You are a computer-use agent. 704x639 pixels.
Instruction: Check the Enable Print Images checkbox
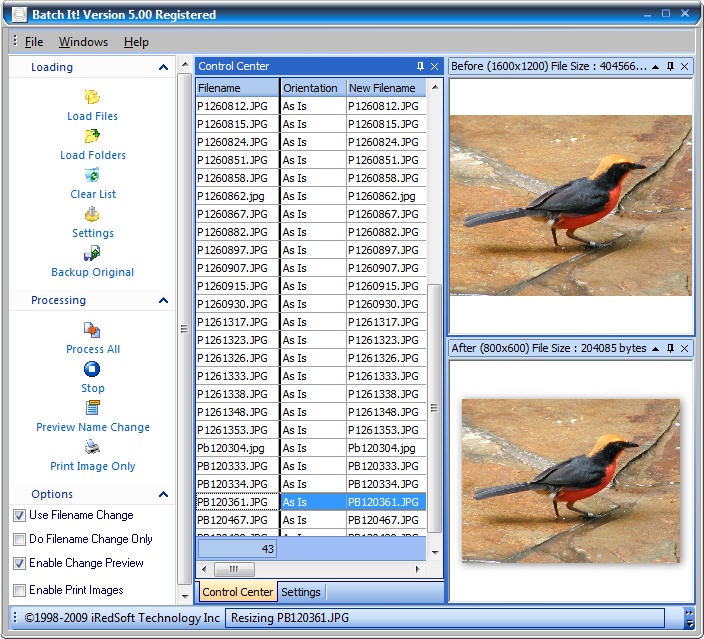pyautogui.click(x=19, y=590)
